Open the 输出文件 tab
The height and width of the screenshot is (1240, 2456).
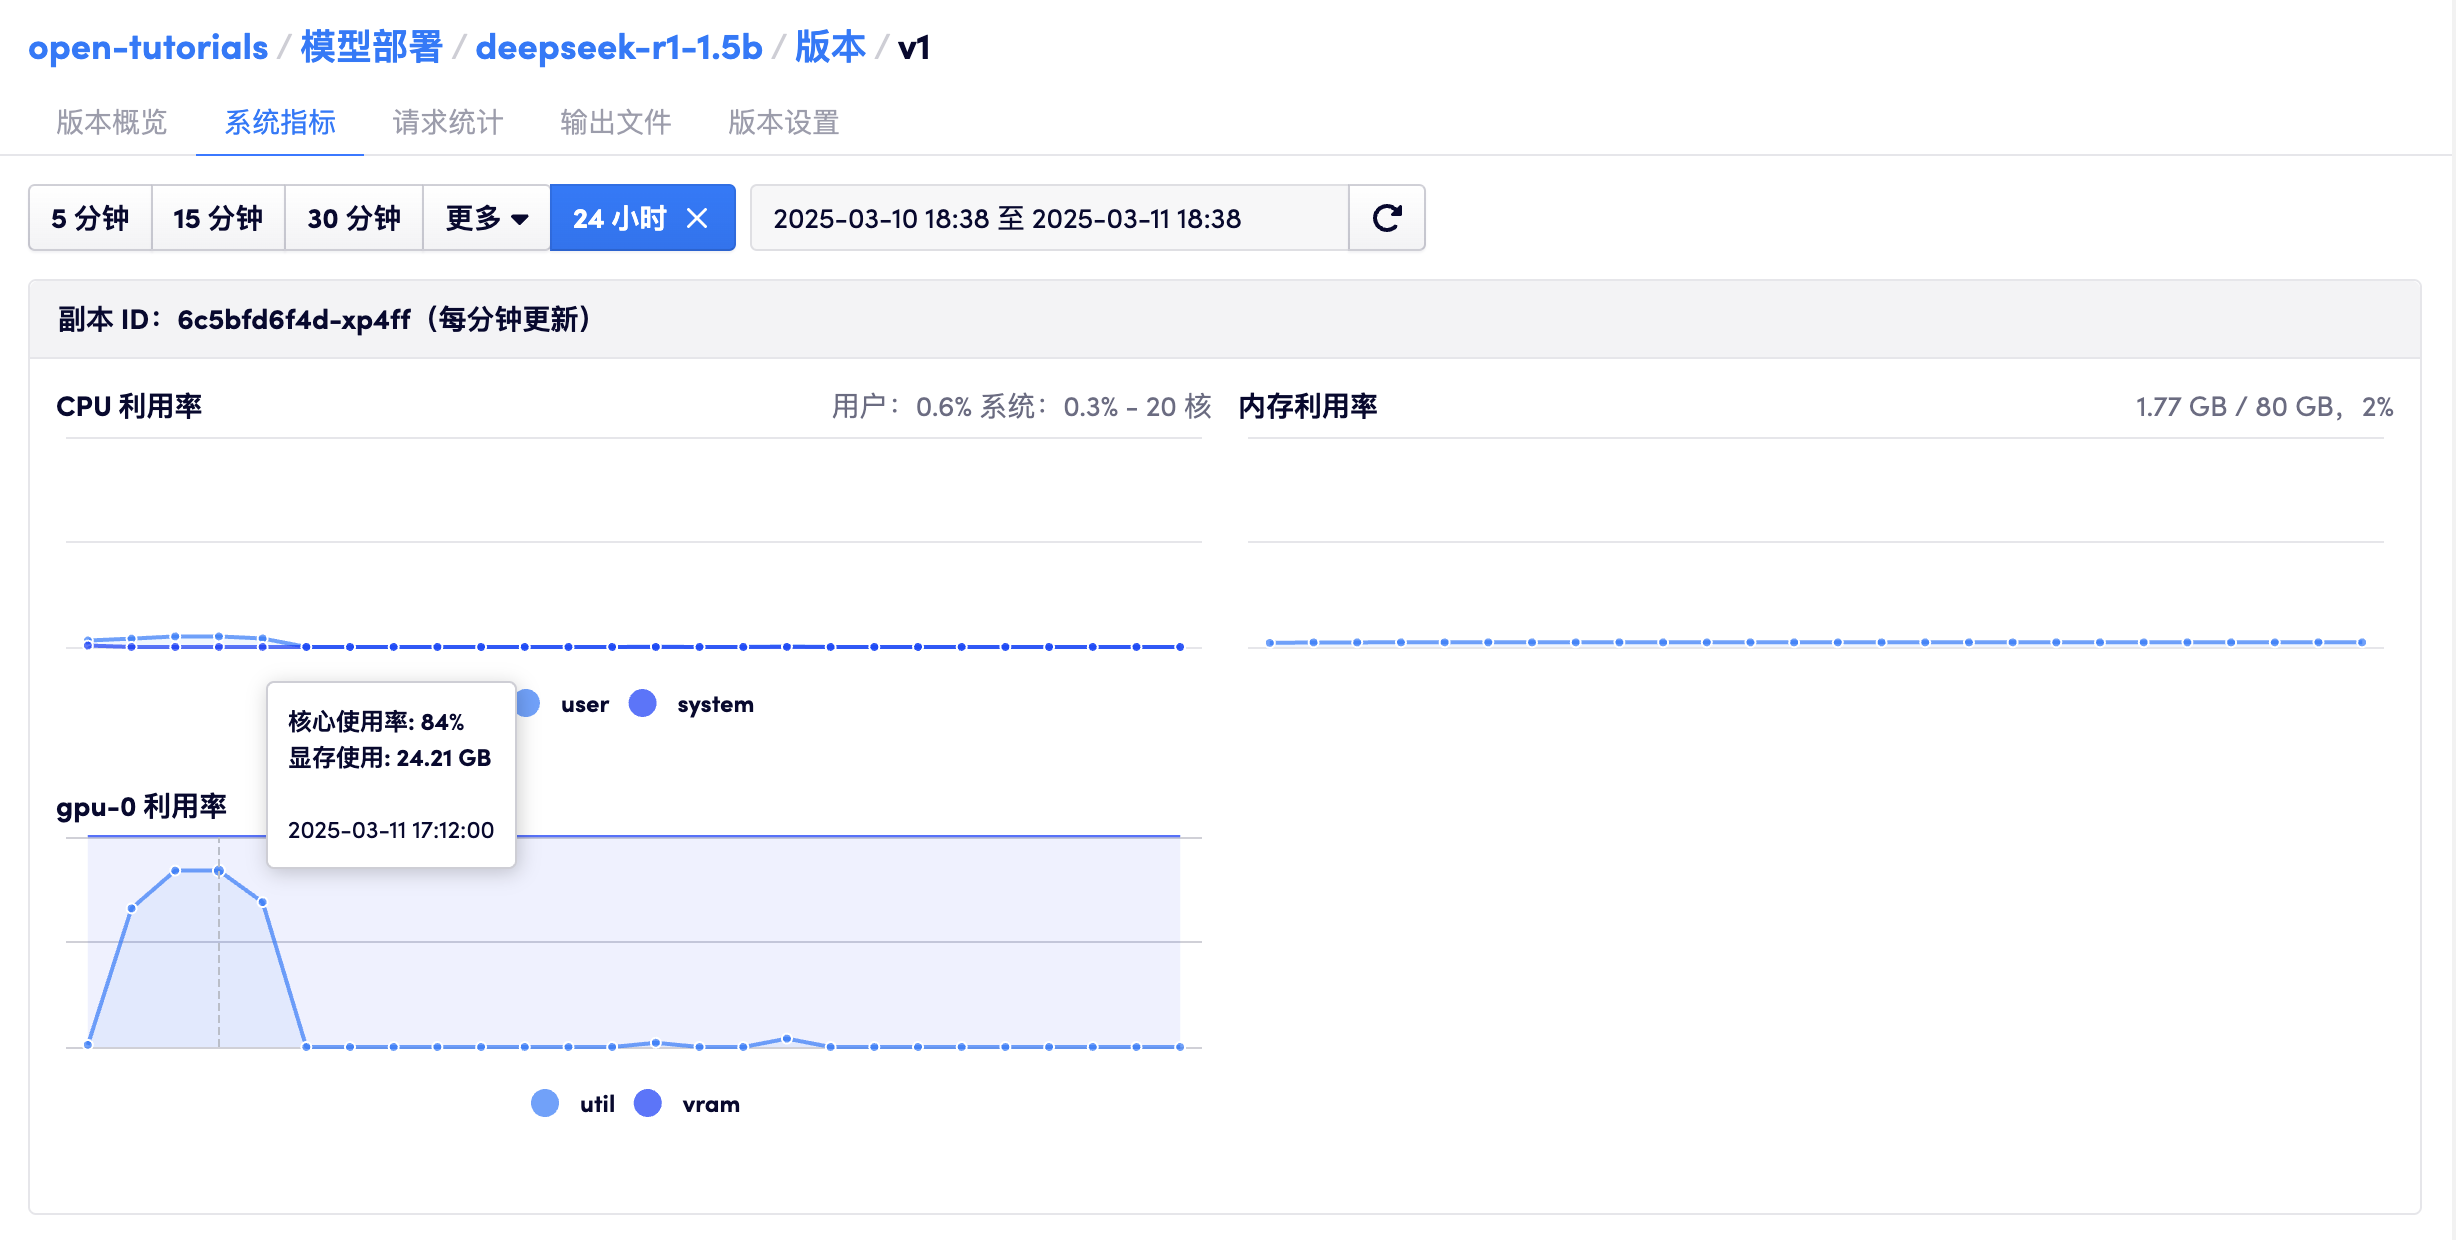tap(614, 122)
